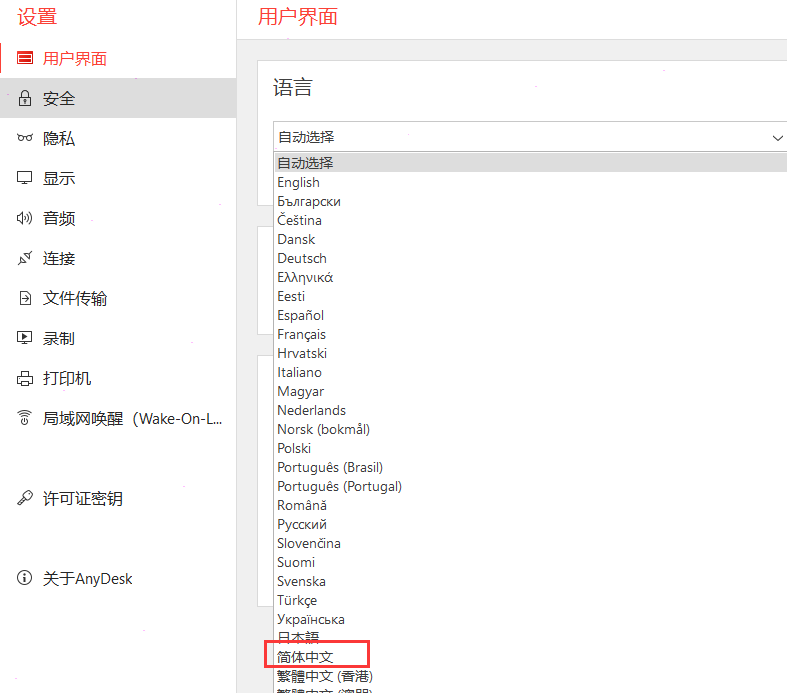787x693 pixels.
Task: Select Čeština language option
Action: 531,220
